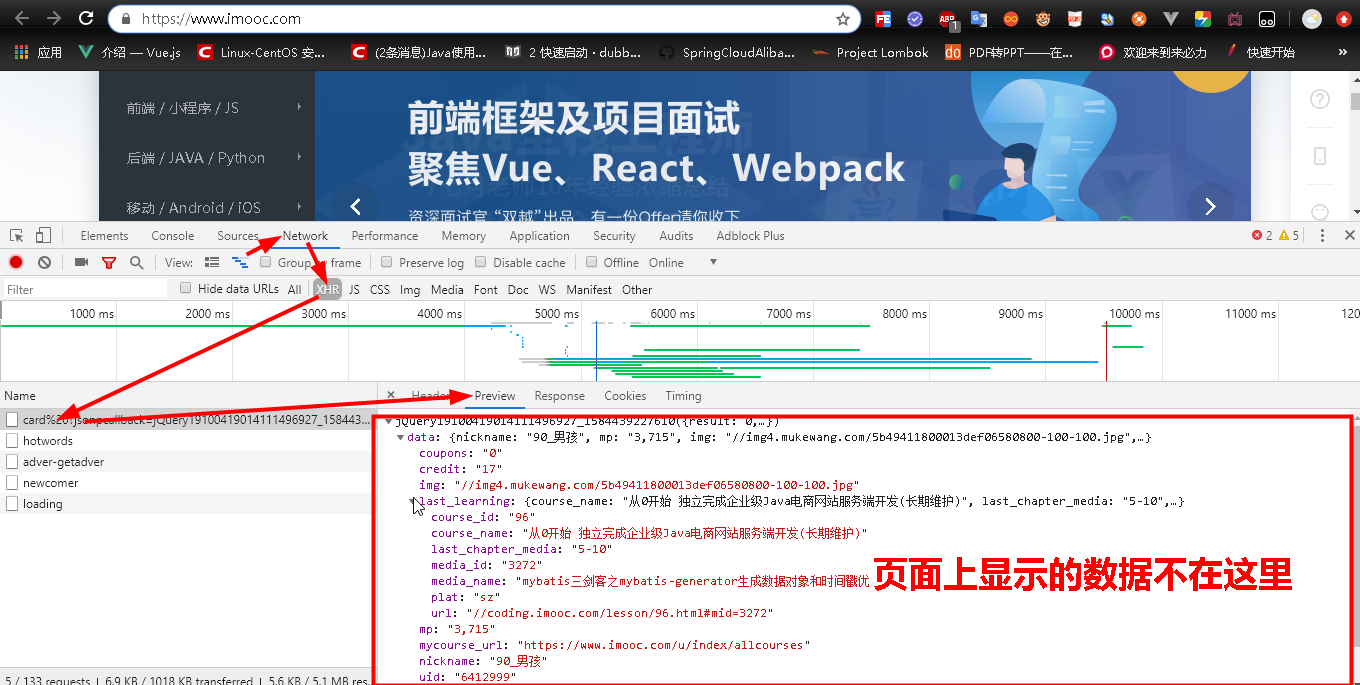
Task: Collapse the jQuery callback root node
Action: 389,422
